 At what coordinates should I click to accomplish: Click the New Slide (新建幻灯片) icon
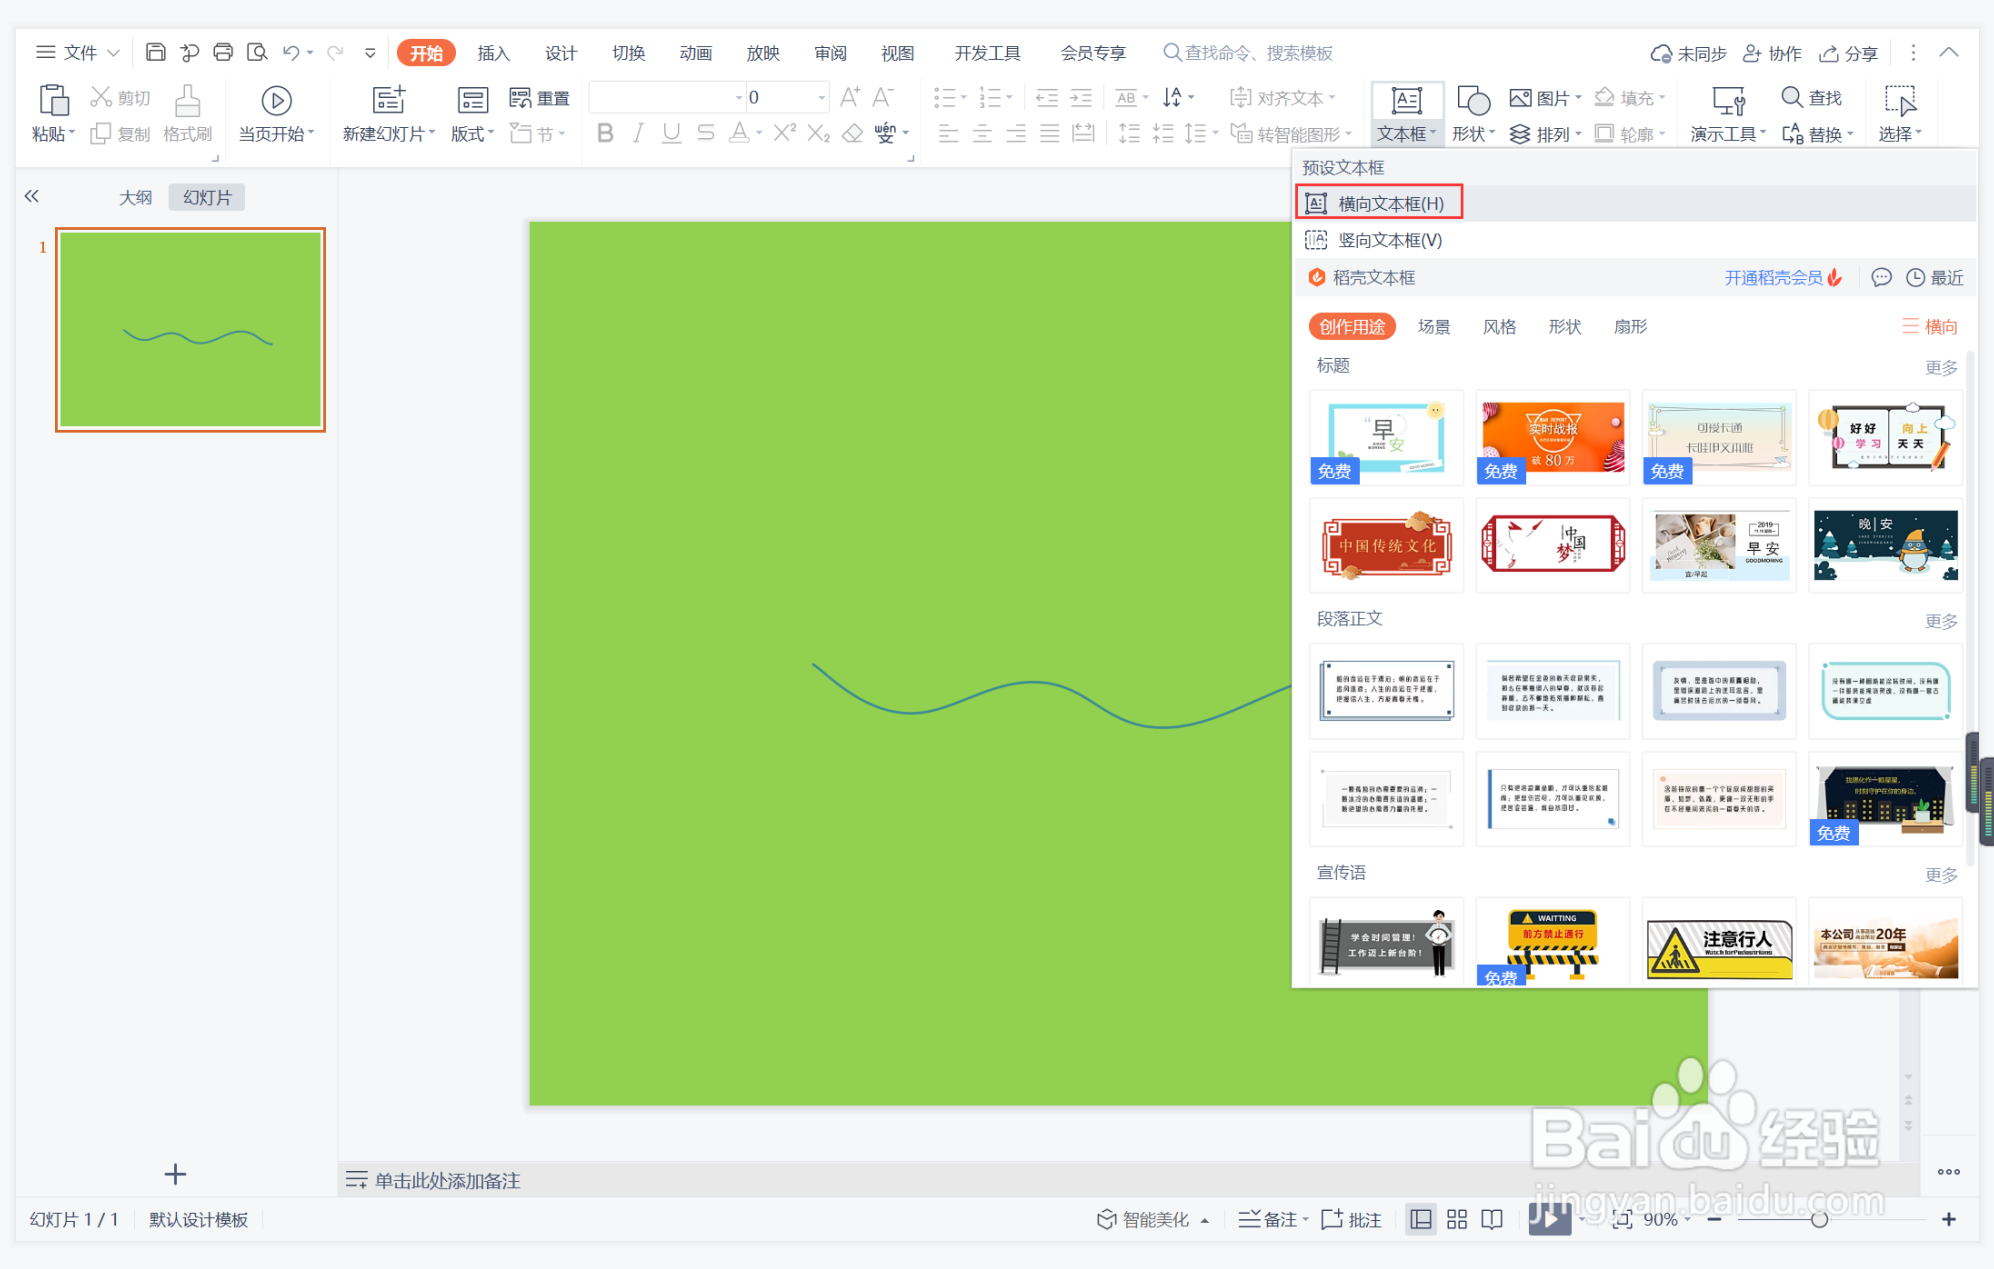pos(388,100)
